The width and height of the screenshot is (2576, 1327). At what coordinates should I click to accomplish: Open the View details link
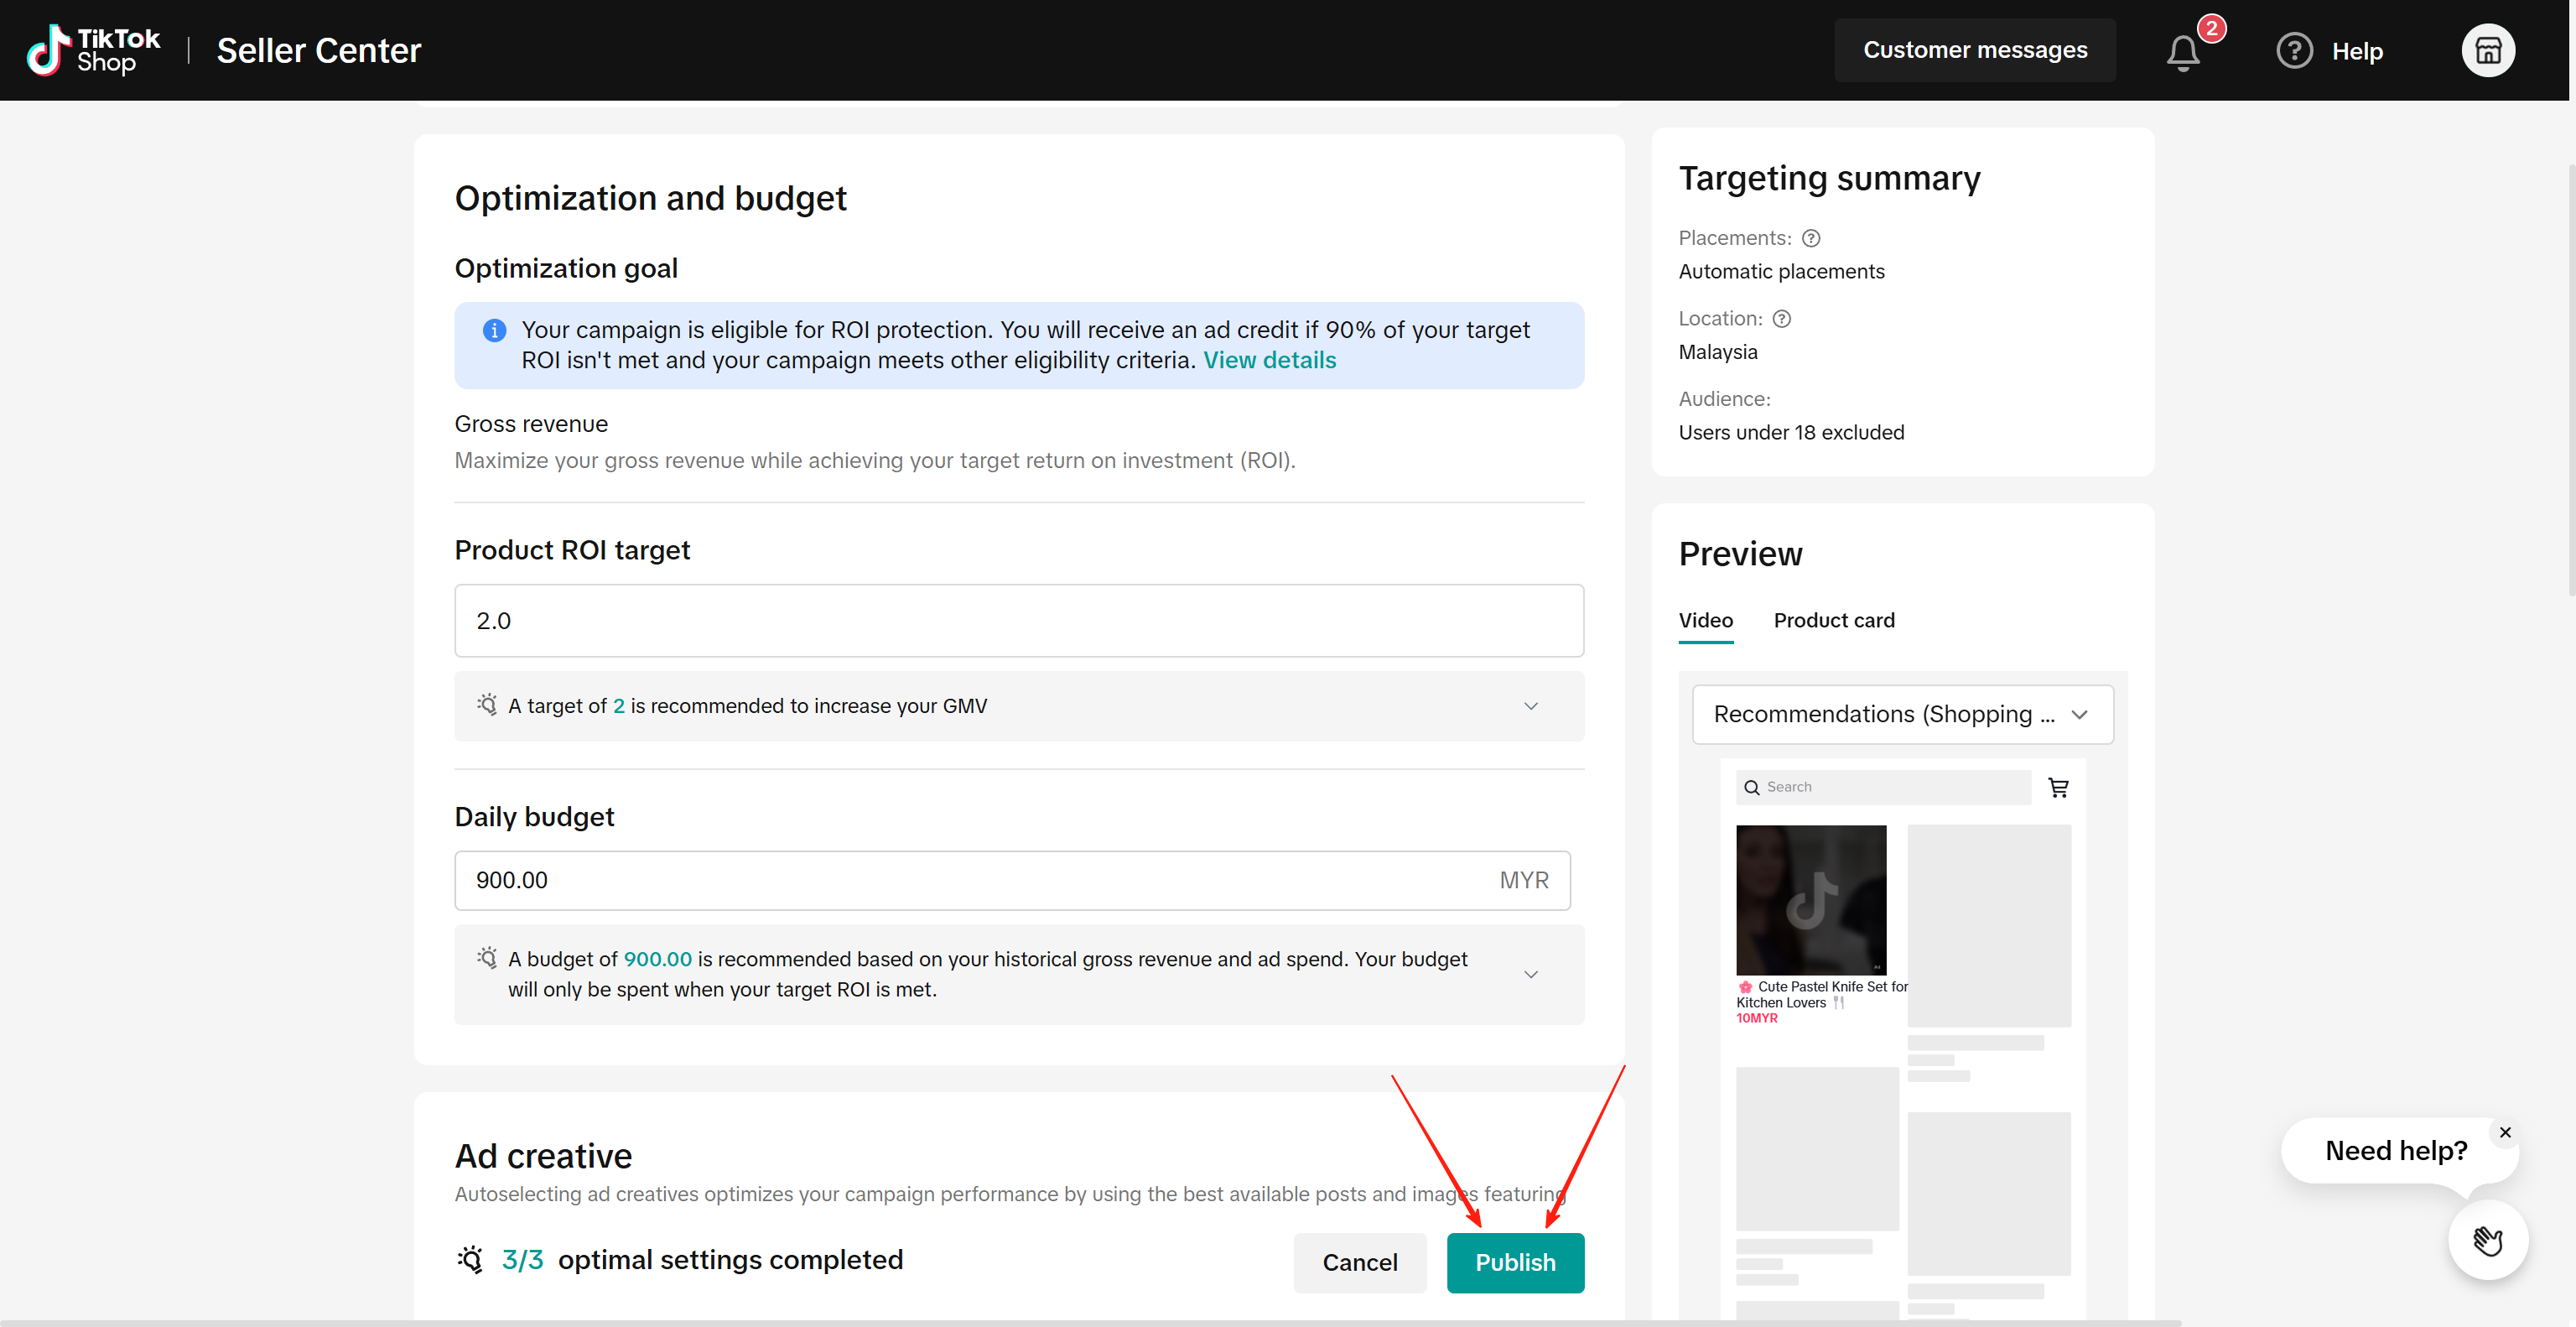(x=1268, y=360)
